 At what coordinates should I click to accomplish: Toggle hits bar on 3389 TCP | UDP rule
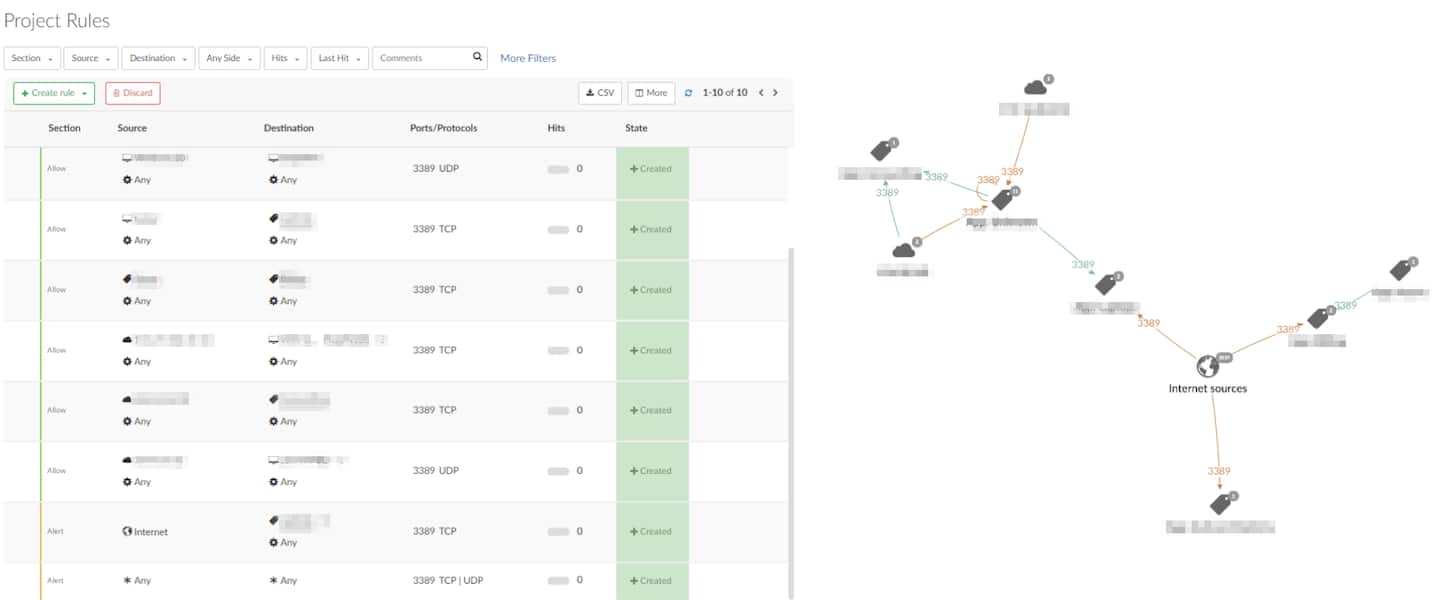[558, 581]
